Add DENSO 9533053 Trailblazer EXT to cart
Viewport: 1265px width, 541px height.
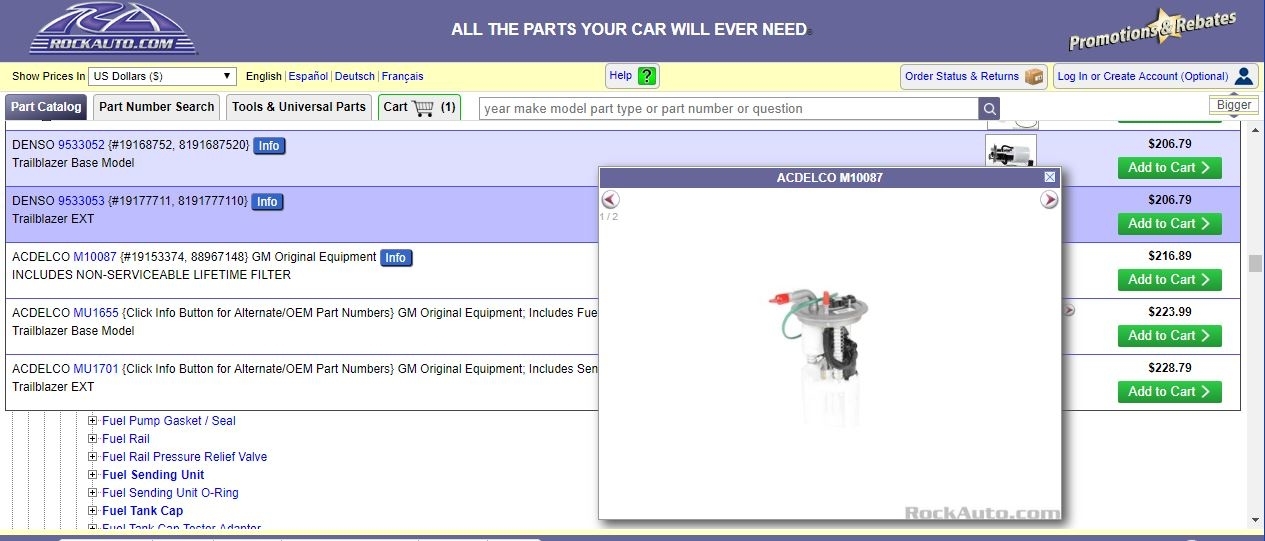point(1169,224)
